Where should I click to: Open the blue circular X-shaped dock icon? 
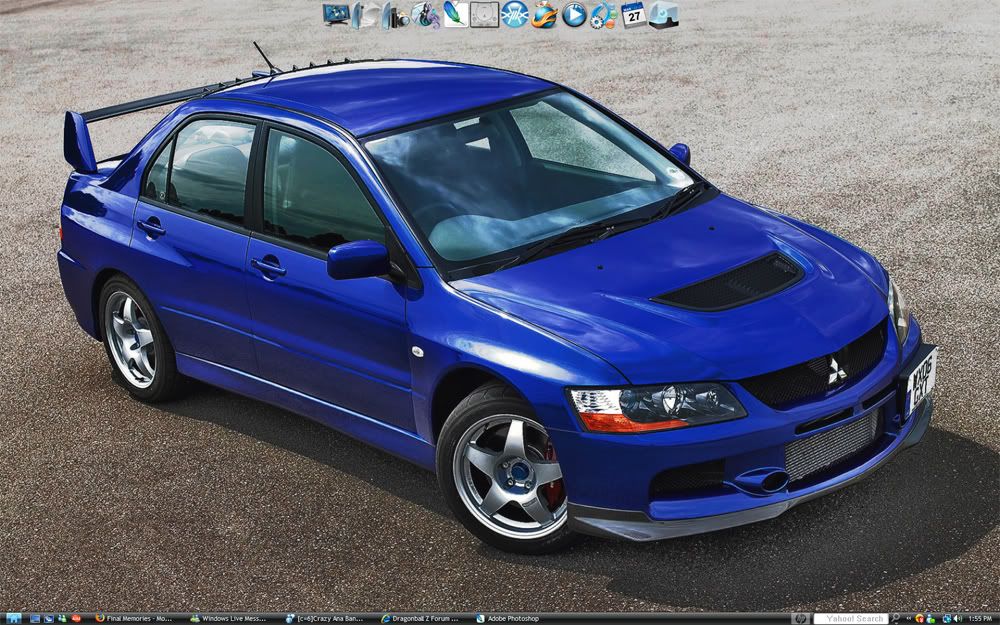514,14
